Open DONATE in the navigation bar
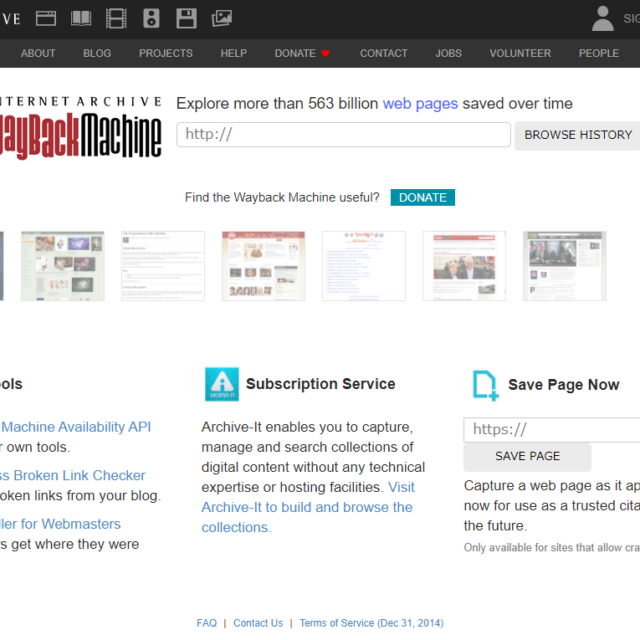Image resolution: width=640 pixels, height=640 pixels. 302,53
